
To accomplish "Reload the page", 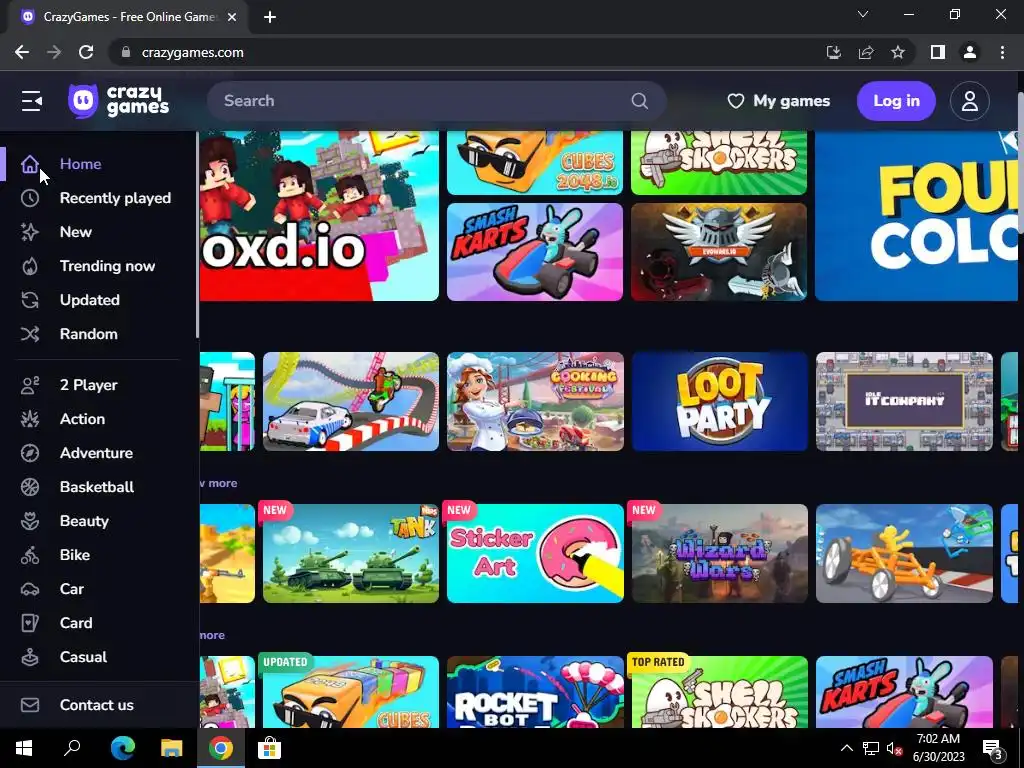I will tap(86, 52).
